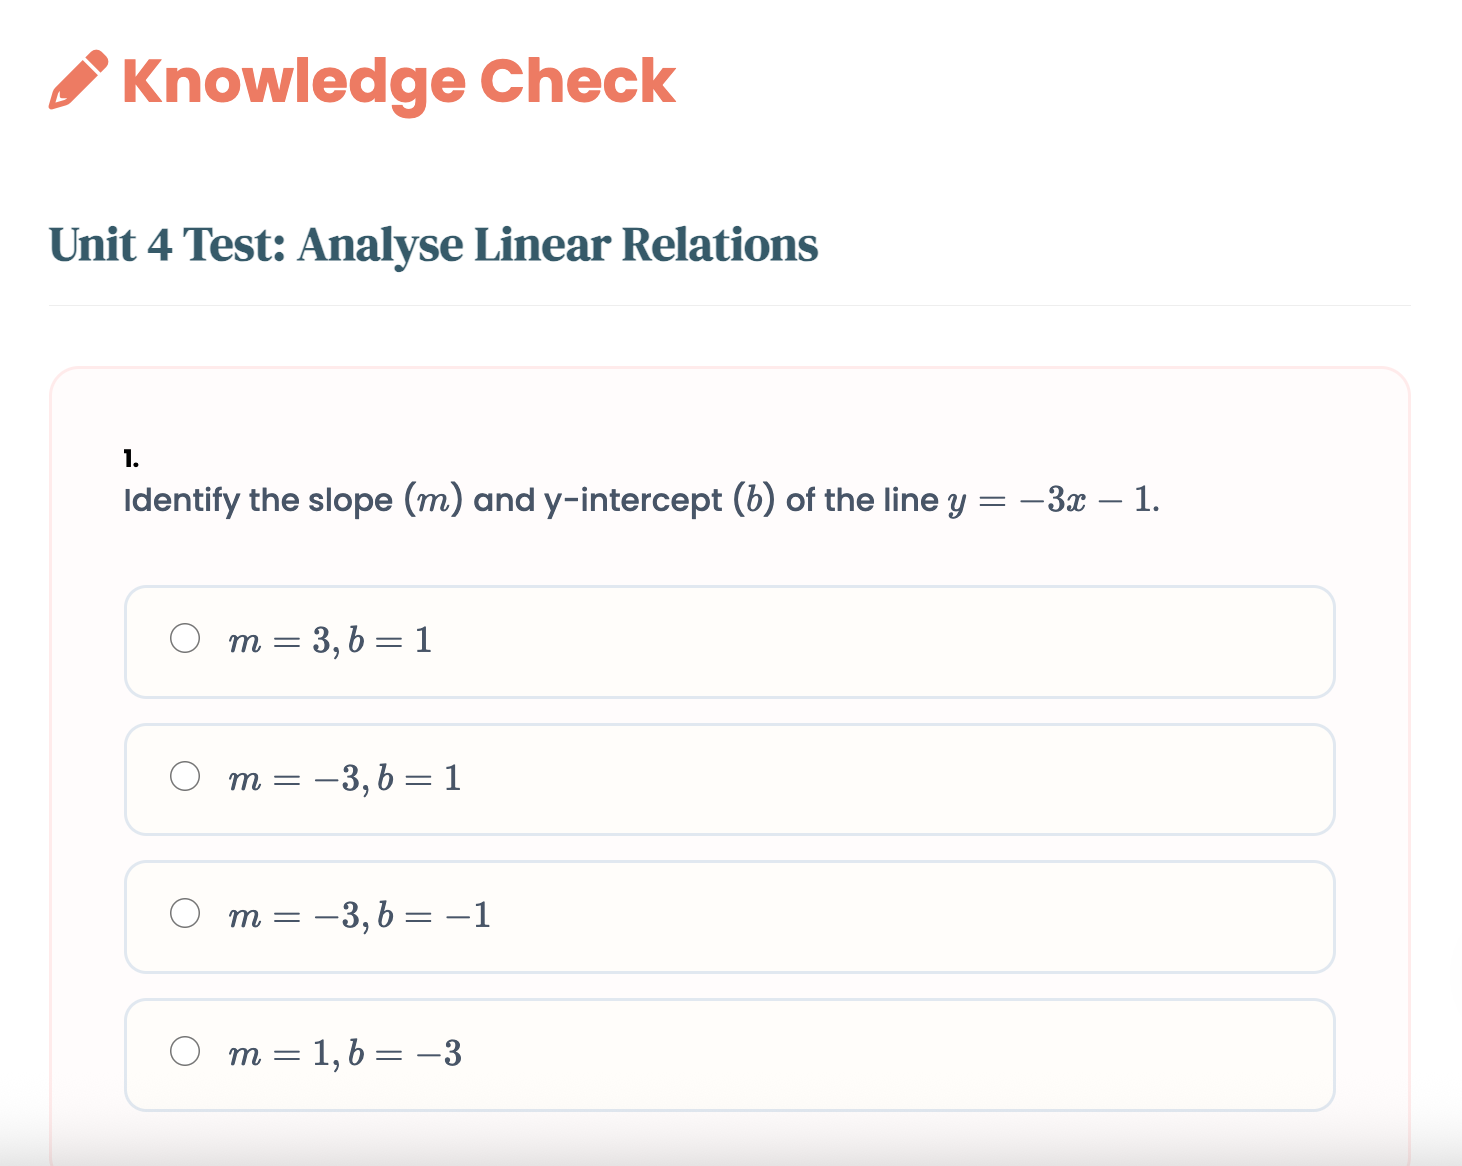This screenshot has height=1166, width=1462.
Task: Click the third answer option box
Action: [730, 917]
